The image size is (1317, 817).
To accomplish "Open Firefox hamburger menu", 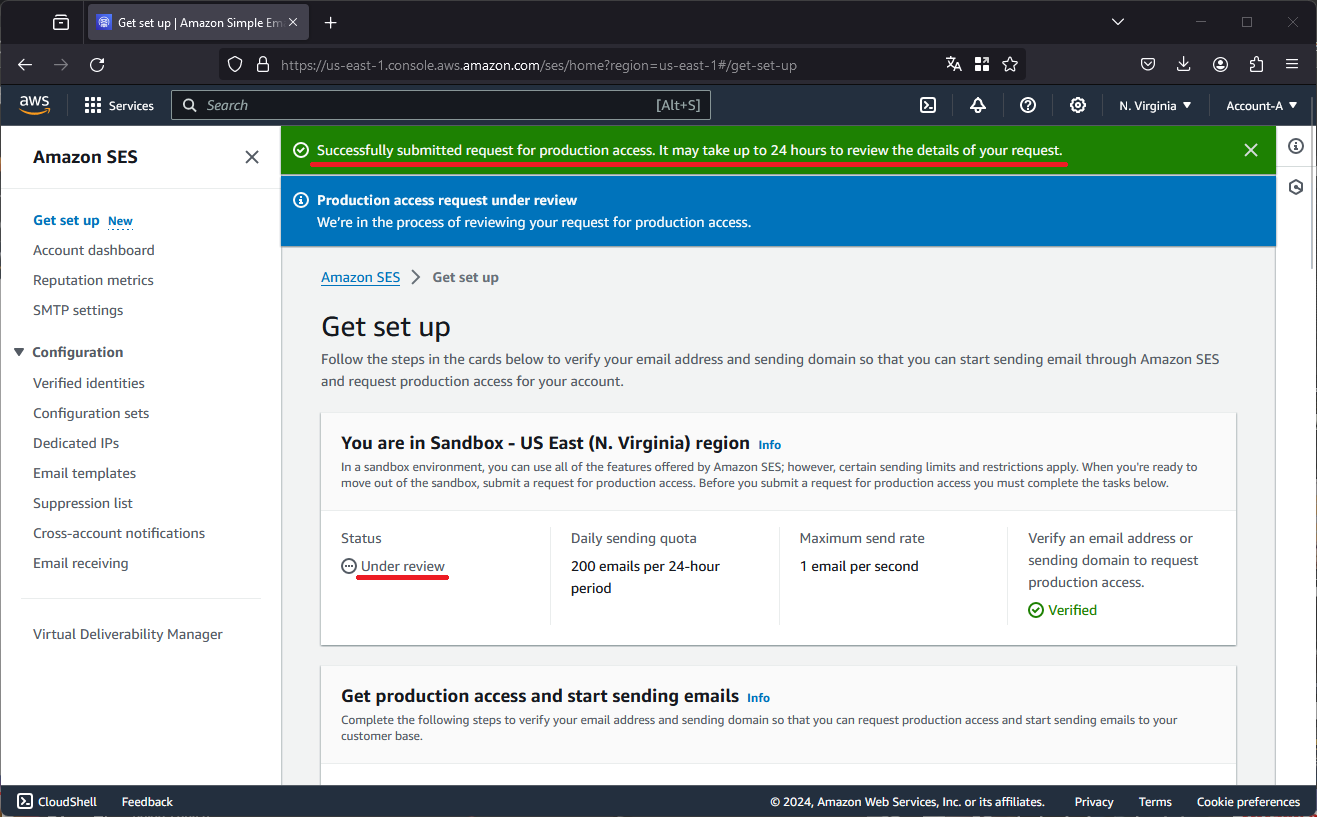I will click(1292, 64).
